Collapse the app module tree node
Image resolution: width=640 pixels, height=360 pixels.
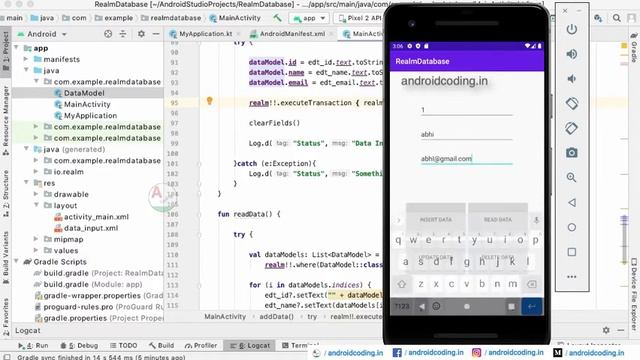coord(17,48)
